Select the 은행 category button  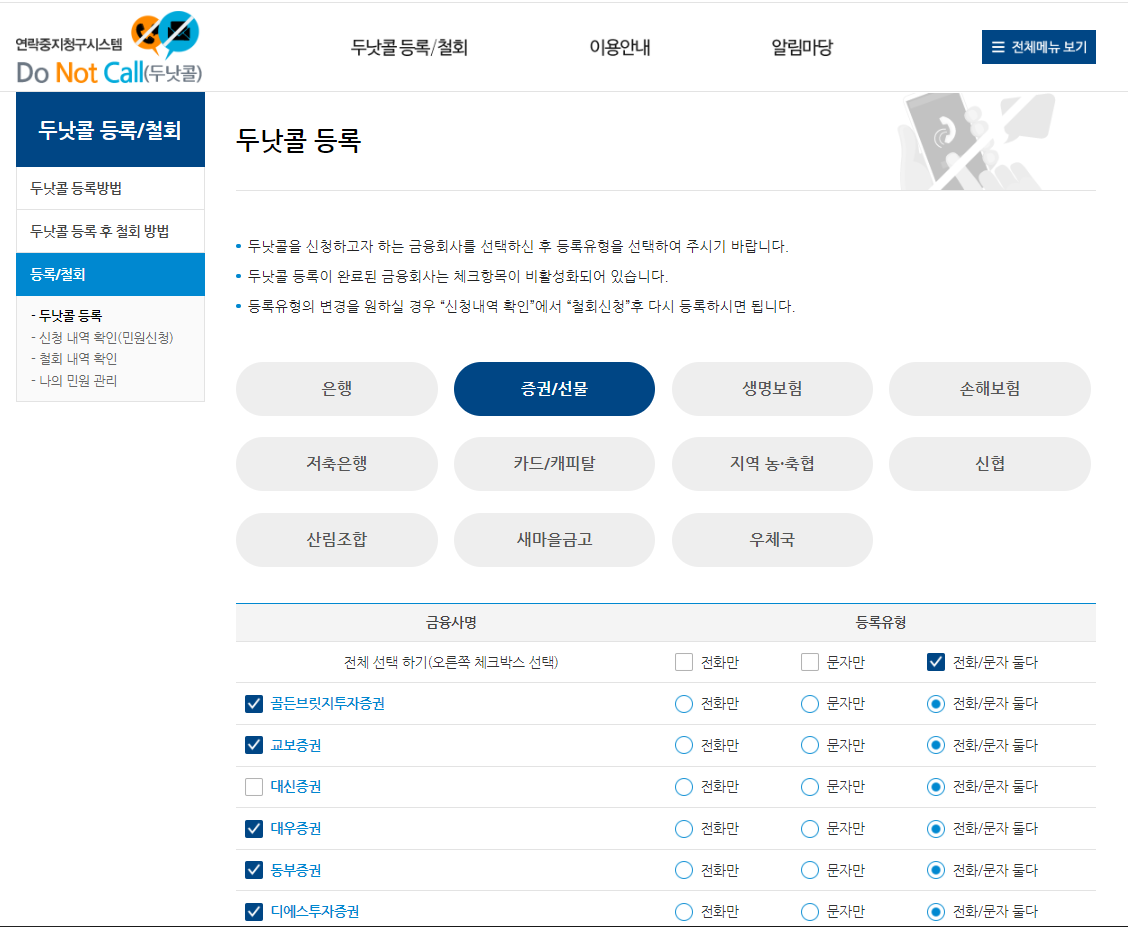click(x=336, y=389)
